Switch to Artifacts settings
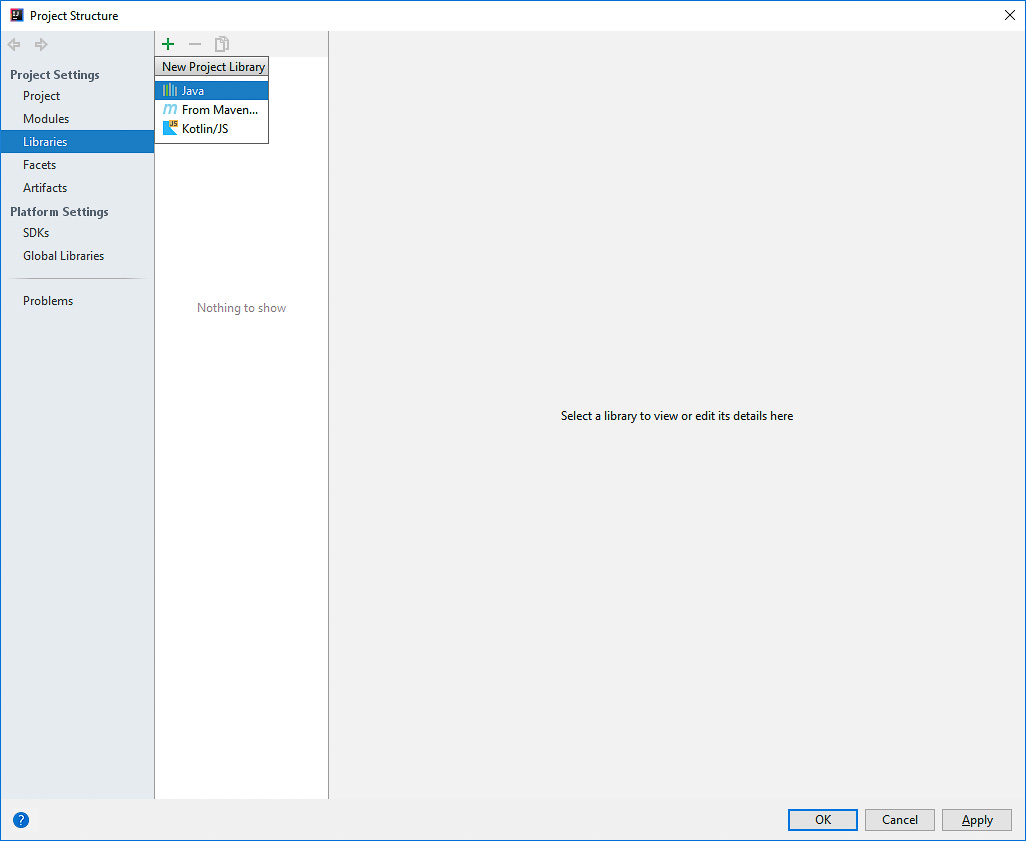The width and height of the screenshot is (1026, 841). pos(45,188)
